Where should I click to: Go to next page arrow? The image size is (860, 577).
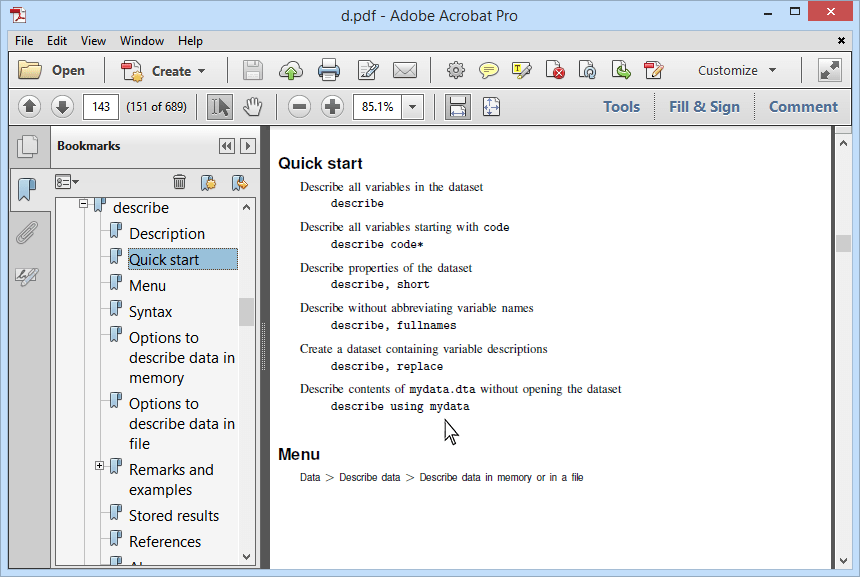pos(63,106)
